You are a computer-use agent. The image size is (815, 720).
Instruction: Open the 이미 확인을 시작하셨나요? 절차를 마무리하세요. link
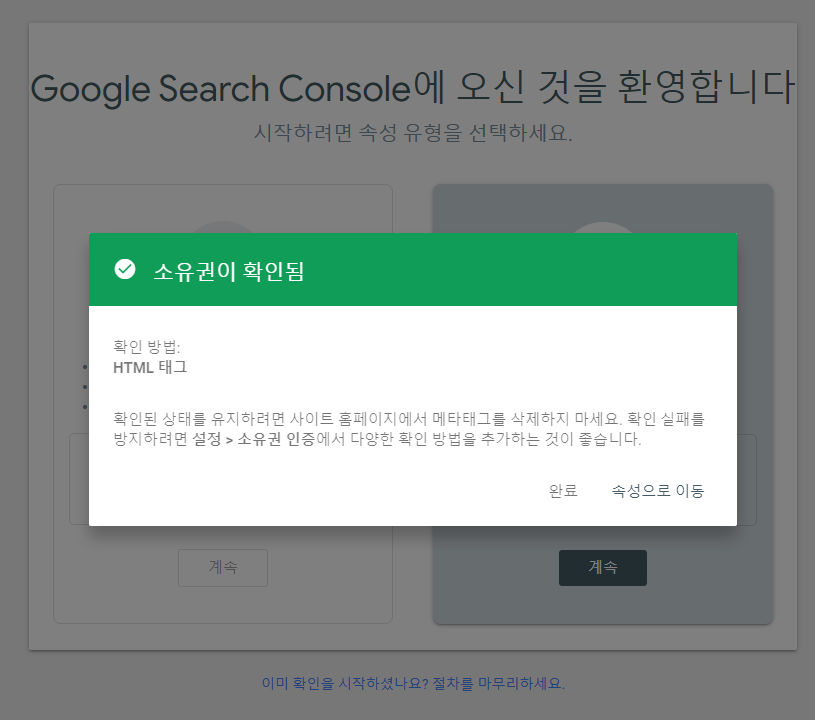click(x=413, y=683)
